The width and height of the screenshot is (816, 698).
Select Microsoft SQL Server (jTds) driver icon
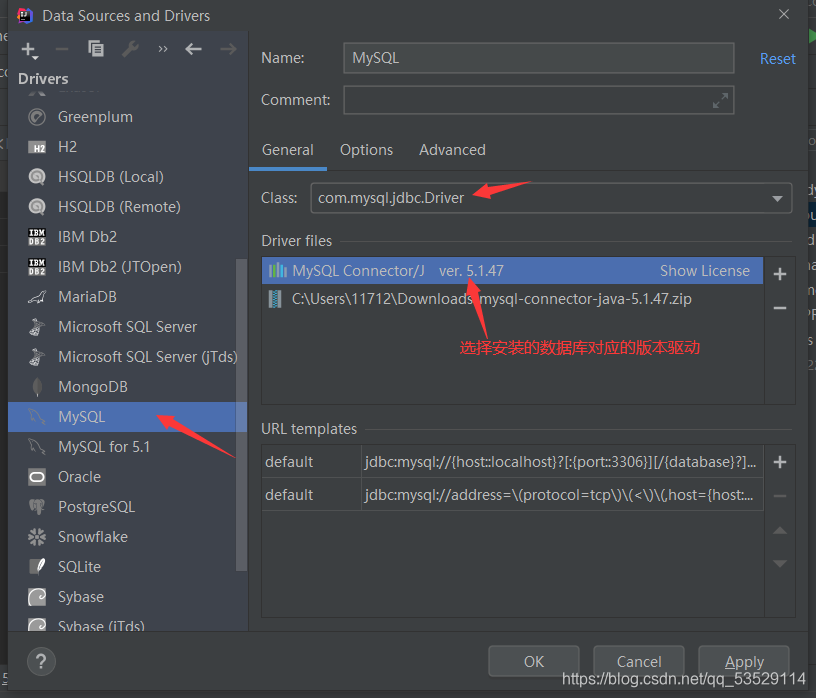point(37,357)
